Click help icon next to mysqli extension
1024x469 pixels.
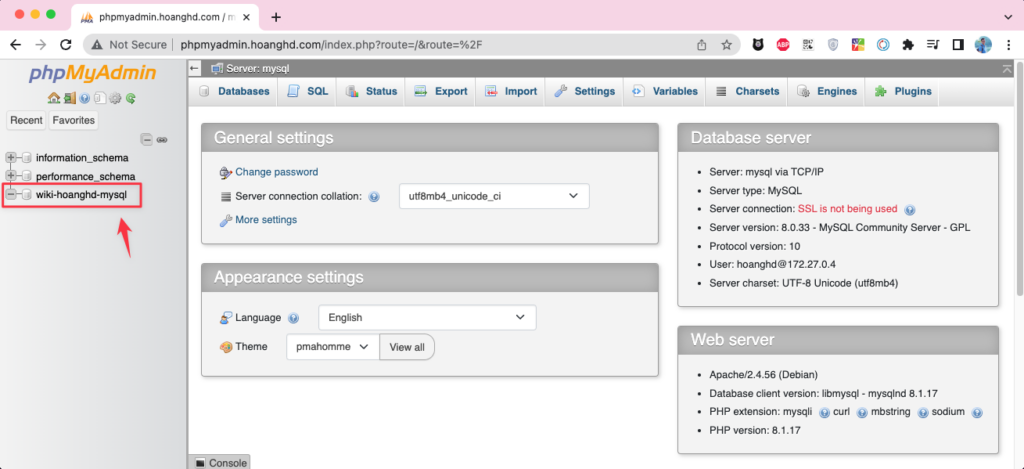(825, 413)
